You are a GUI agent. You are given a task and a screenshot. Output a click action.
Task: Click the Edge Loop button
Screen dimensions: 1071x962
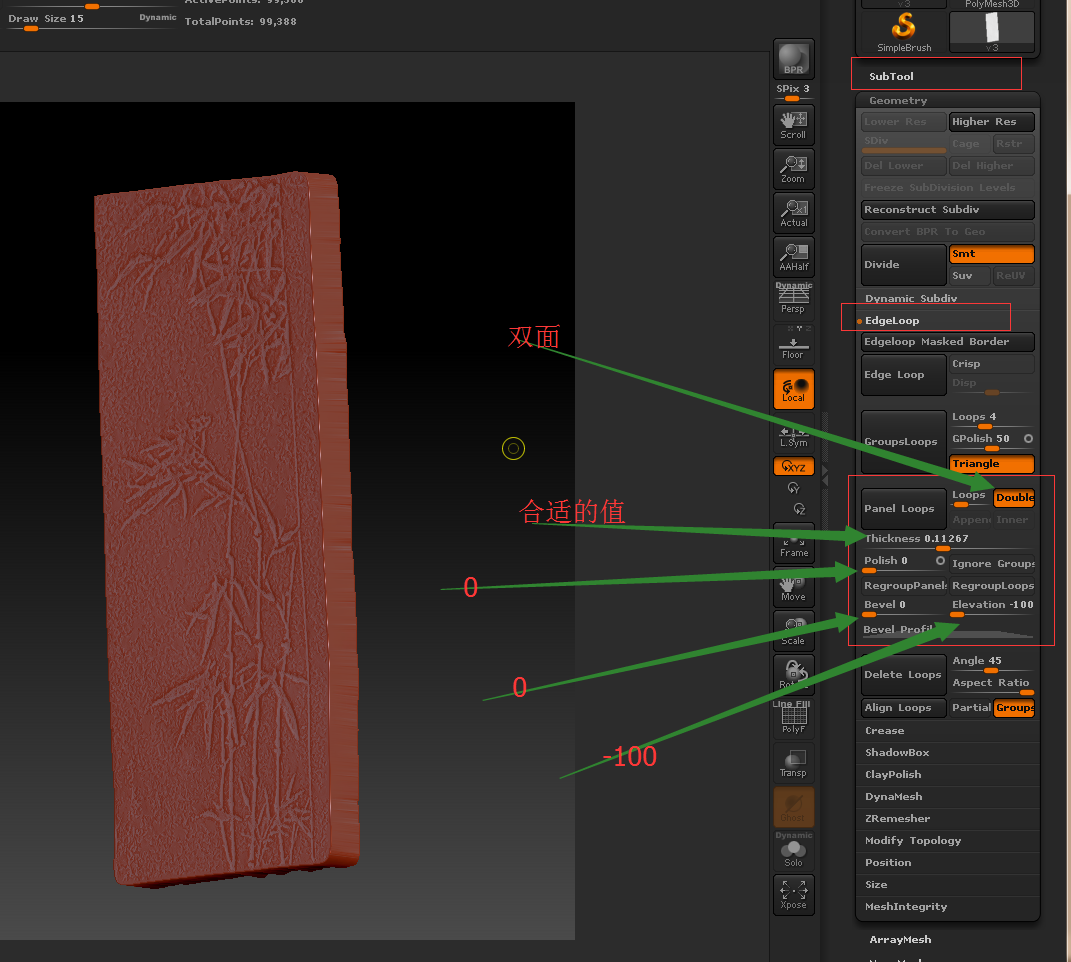tap(904, 374)
